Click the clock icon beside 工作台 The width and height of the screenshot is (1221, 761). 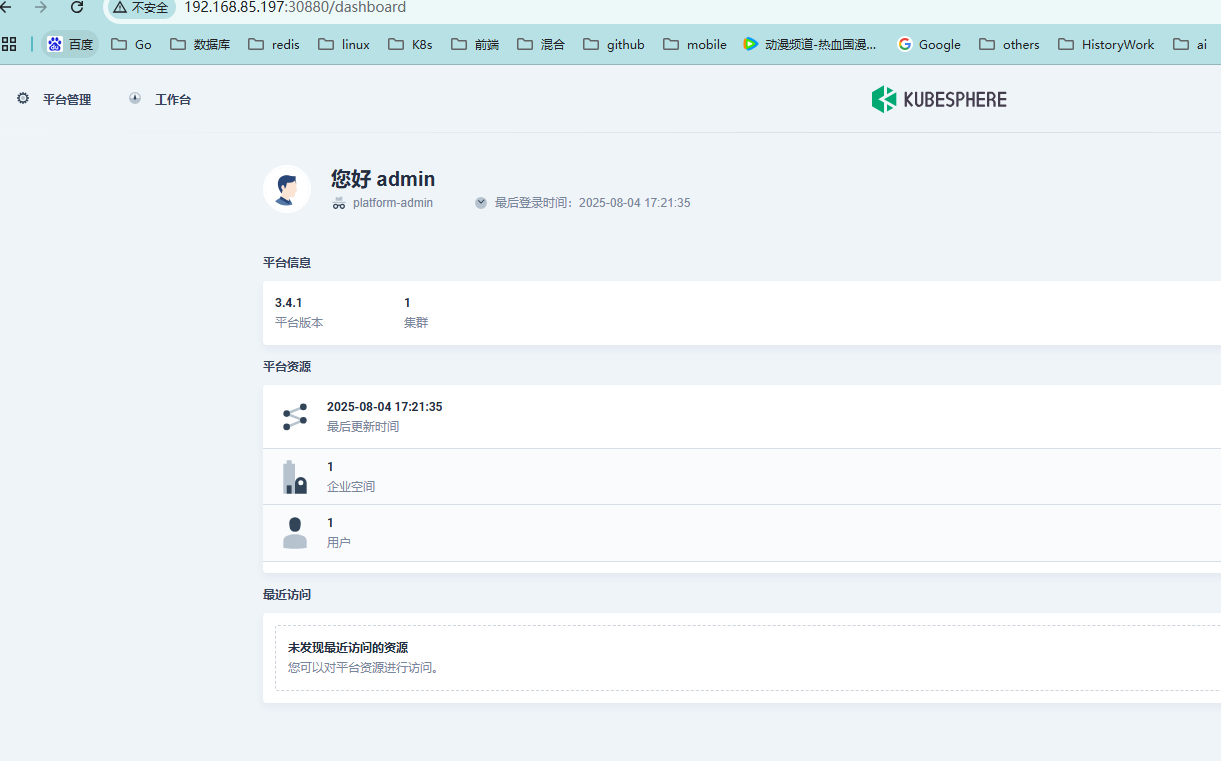point(135,98)
